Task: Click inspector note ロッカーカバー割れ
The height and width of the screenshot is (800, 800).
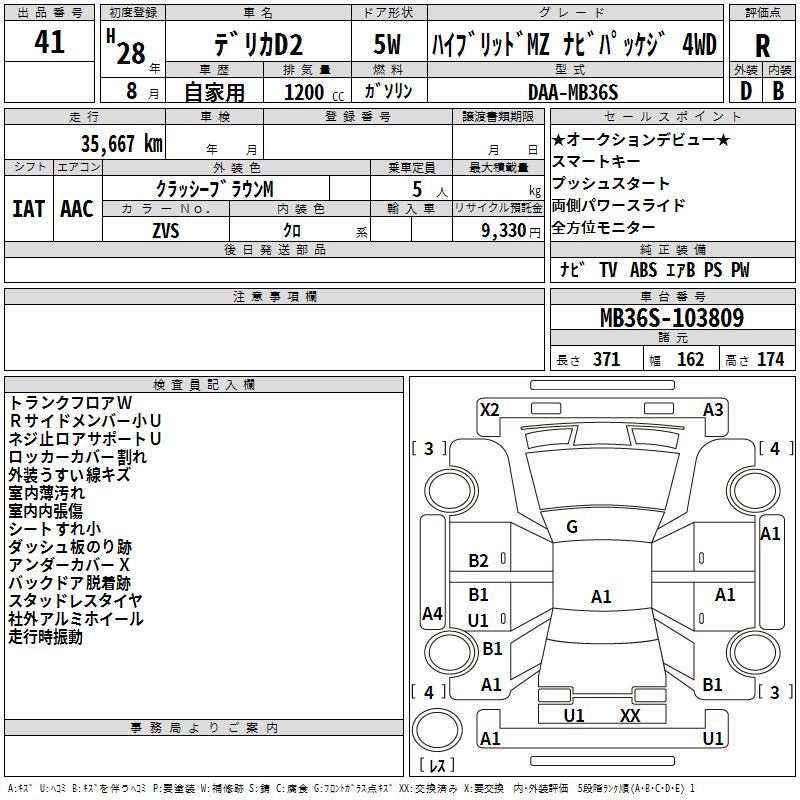Action: [78, 457]
